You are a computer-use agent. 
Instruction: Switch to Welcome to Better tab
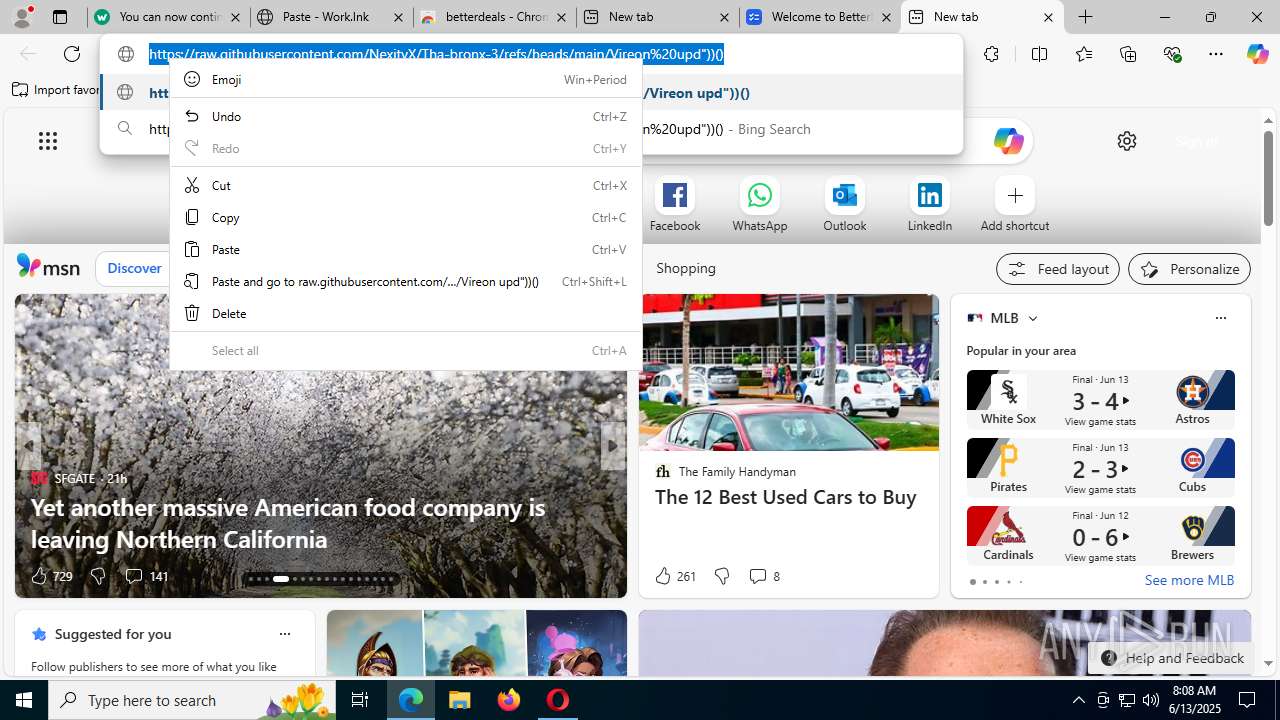coord(819,17)
